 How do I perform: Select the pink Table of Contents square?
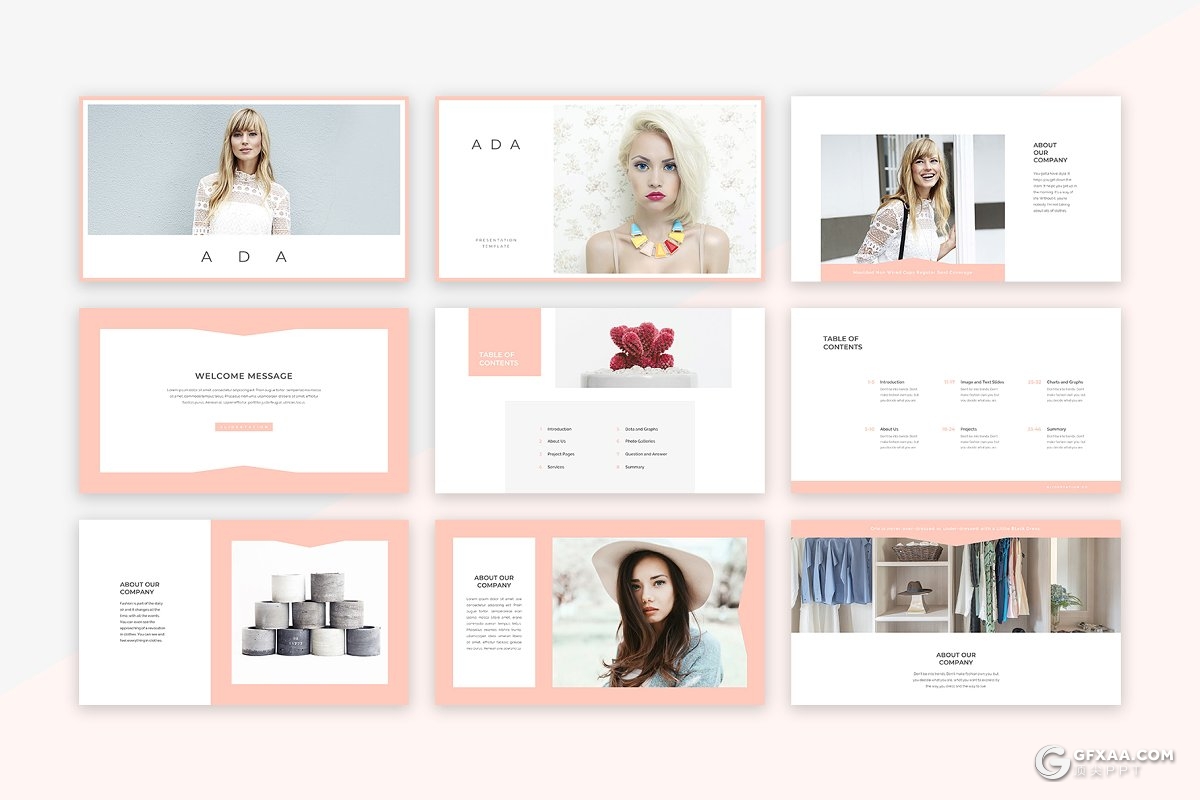click(504, 343)
